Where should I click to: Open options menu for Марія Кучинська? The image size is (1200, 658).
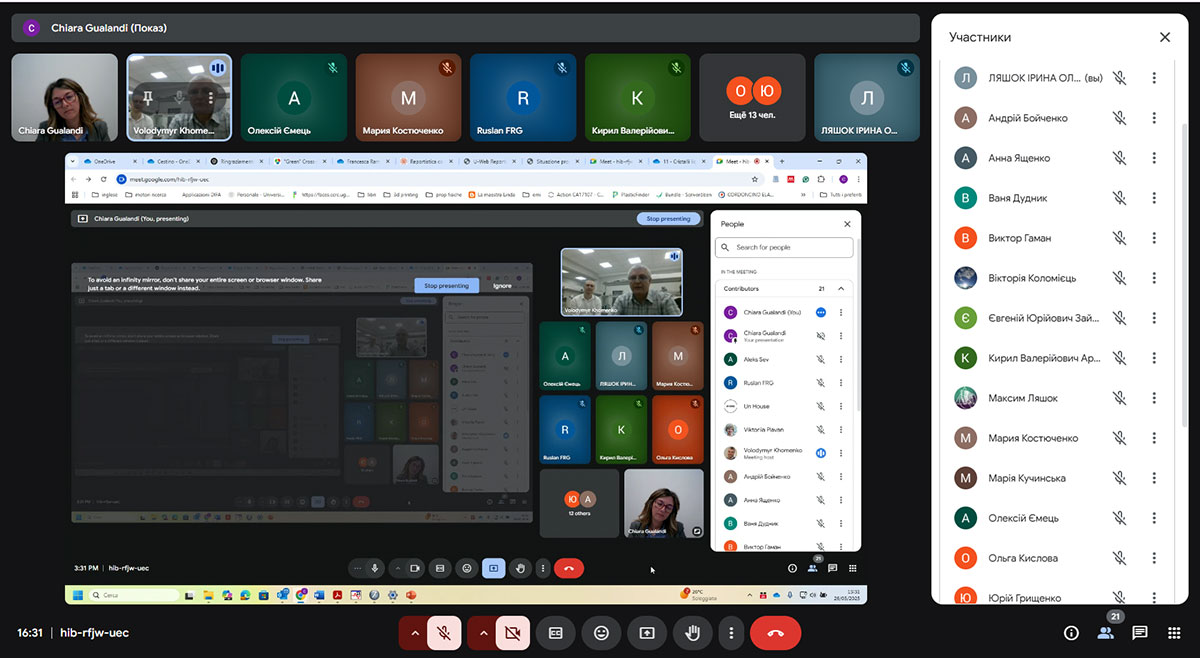(1154, 478)
